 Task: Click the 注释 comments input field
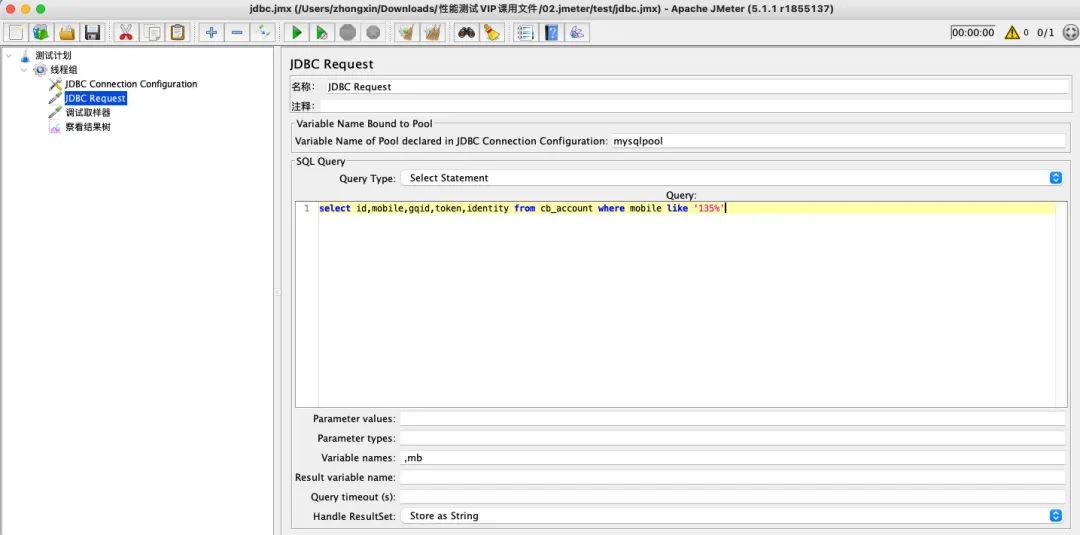(696, 106)
